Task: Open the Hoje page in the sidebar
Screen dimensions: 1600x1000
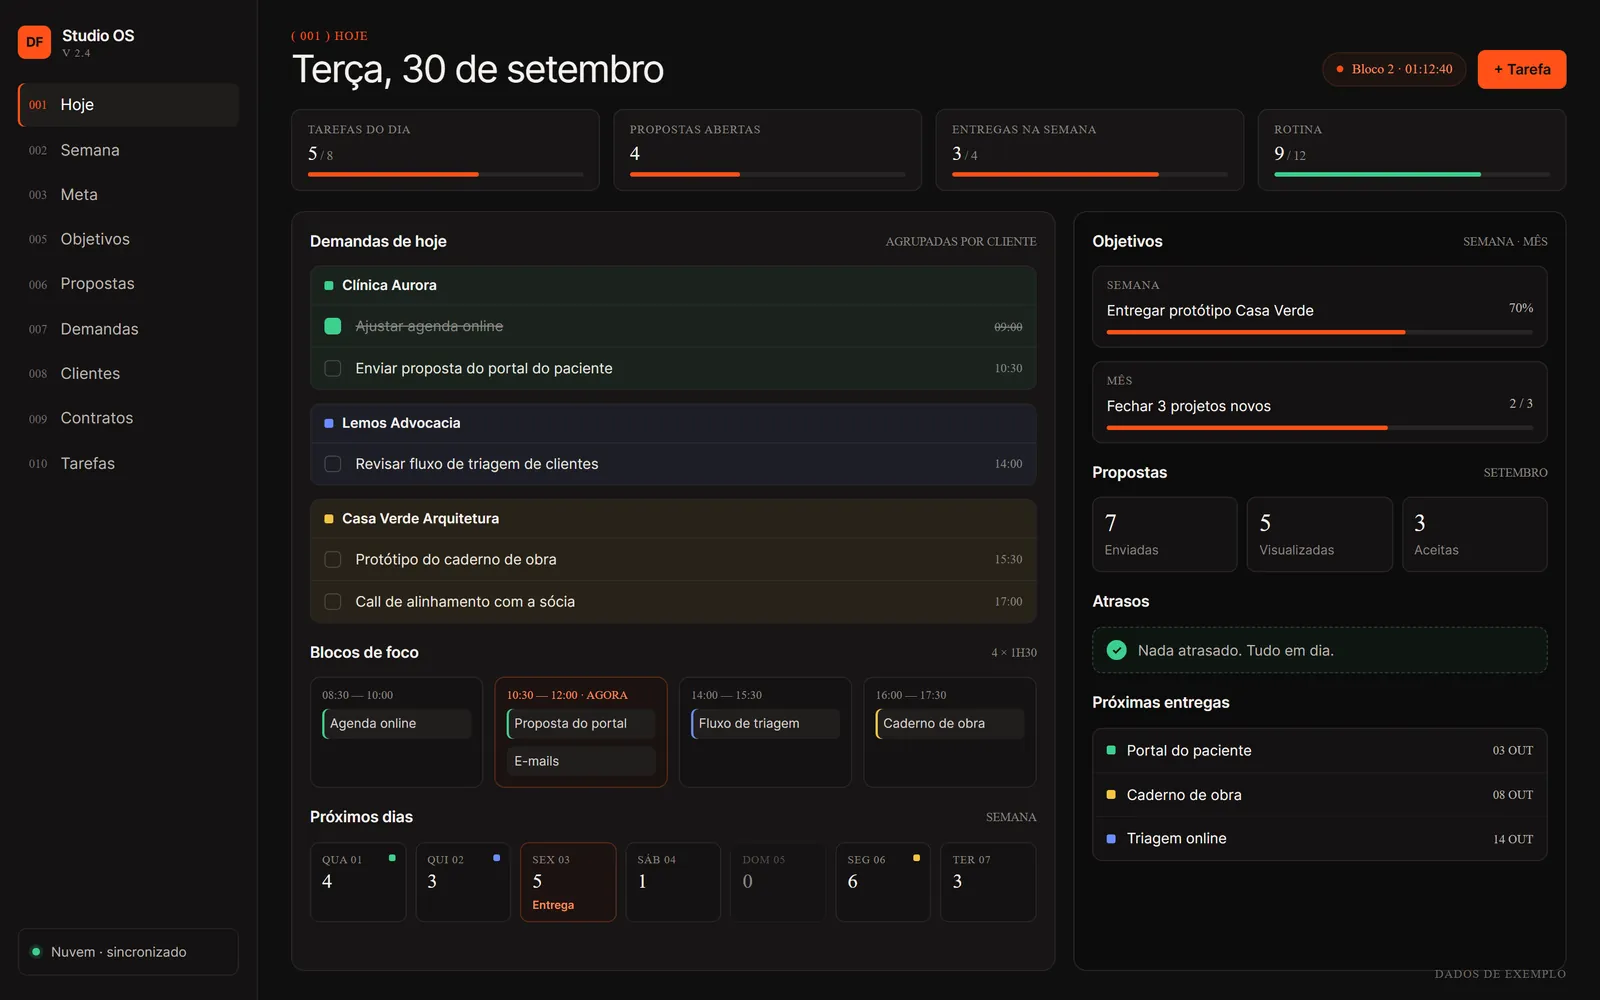Action: pyautogui.click(x=128, y=105)
